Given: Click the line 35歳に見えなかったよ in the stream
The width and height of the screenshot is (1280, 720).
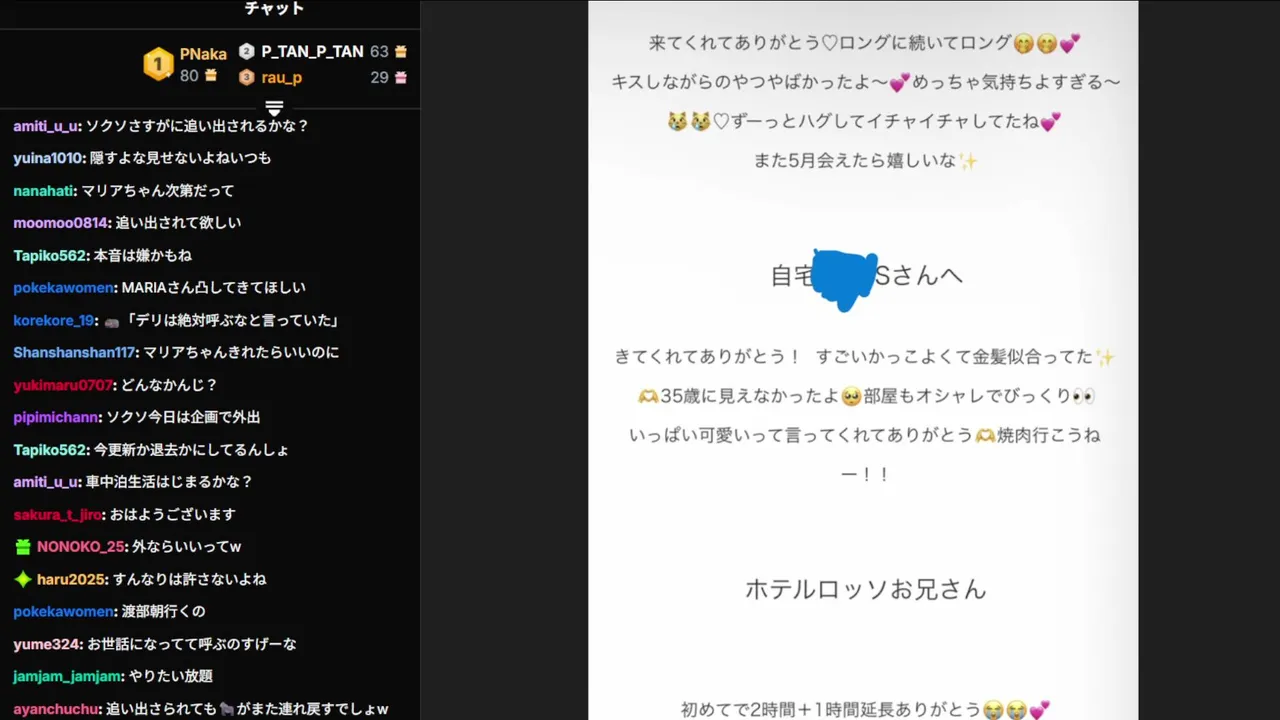Looking at the screenshot, I should pyautogui.click(x=865, y=396).
